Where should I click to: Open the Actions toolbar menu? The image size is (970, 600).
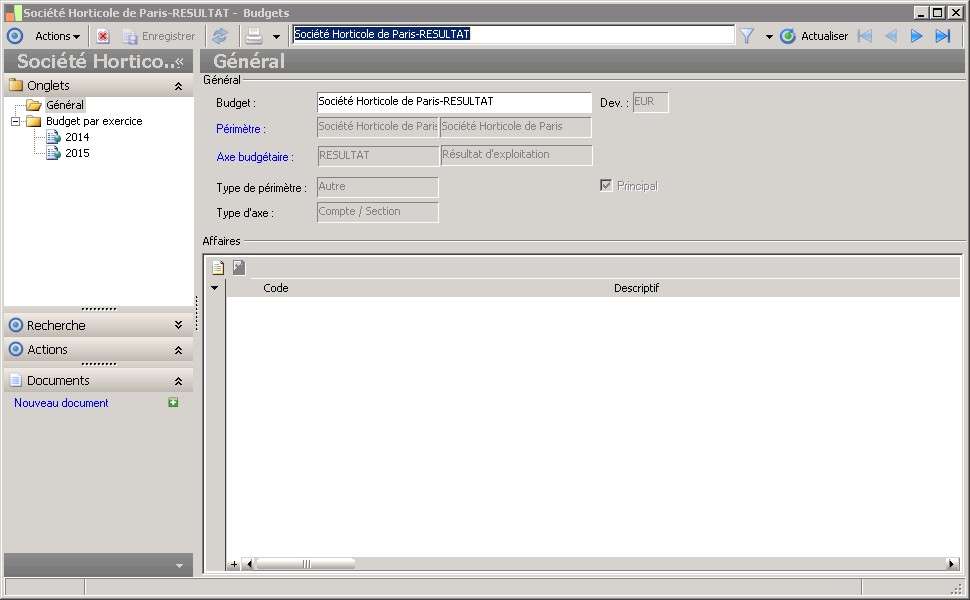coord(58,36)
